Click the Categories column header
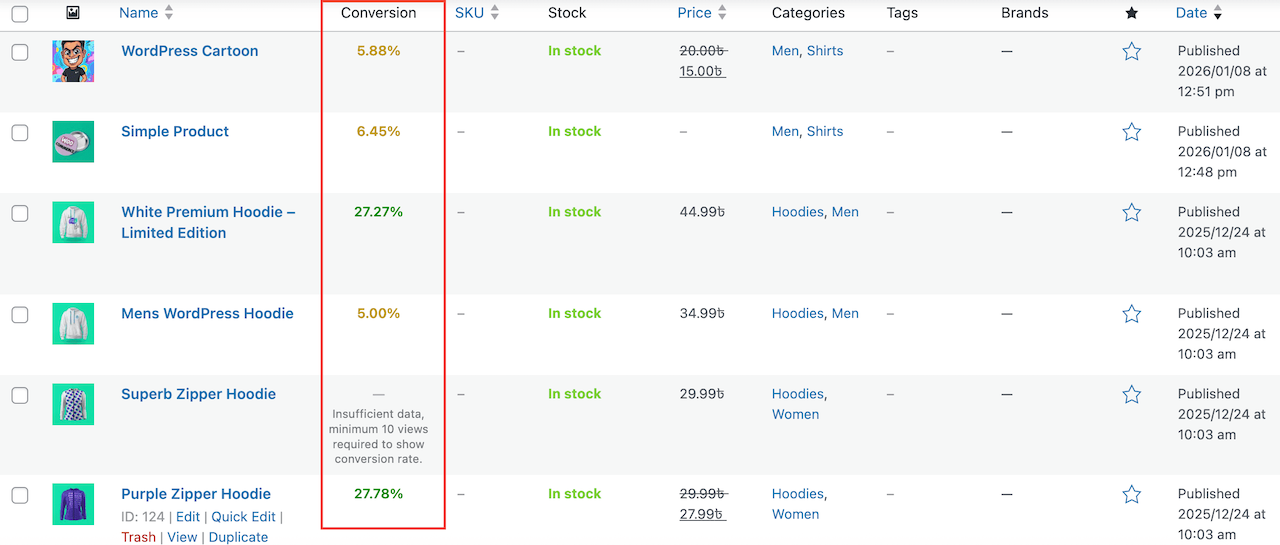Viewport: 1280px width, 545px height. click(808, 13)
